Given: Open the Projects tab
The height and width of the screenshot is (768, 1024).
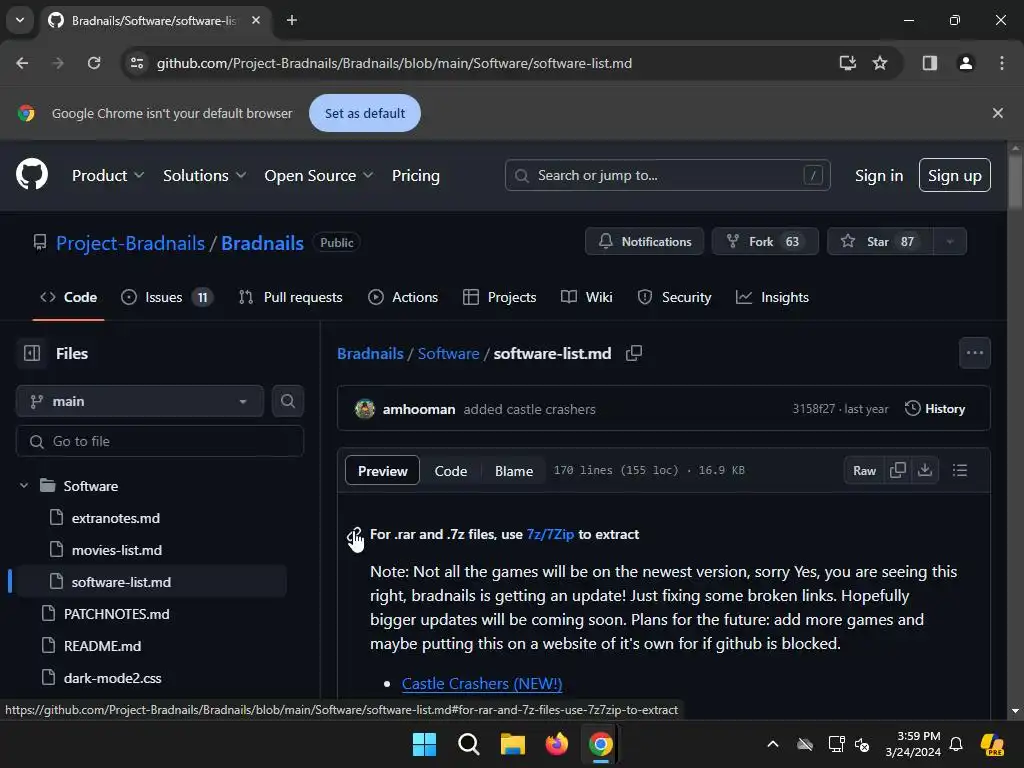Looking at the screenshot, I should pyautogui.click(x=500, y=297).
